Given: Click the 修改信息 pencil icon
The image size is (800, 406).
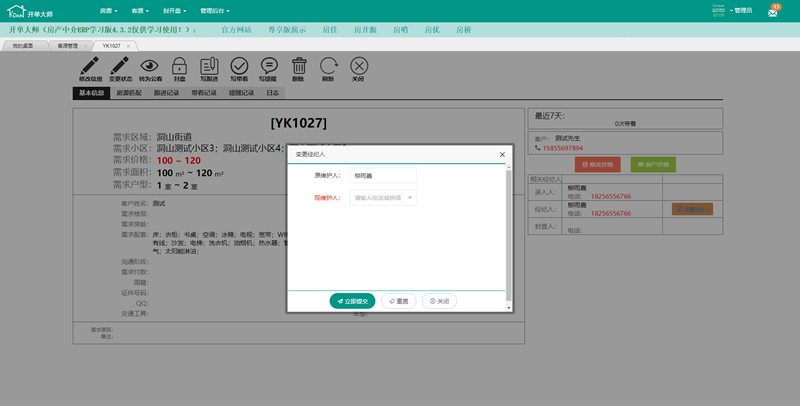Looking at the screenshot, I should [x=90, y=66].
